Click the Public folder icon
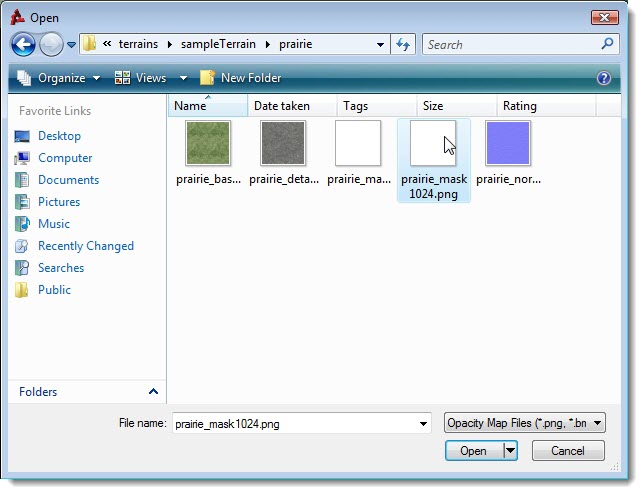The image size is (643, 494). (x=22, y=290)
